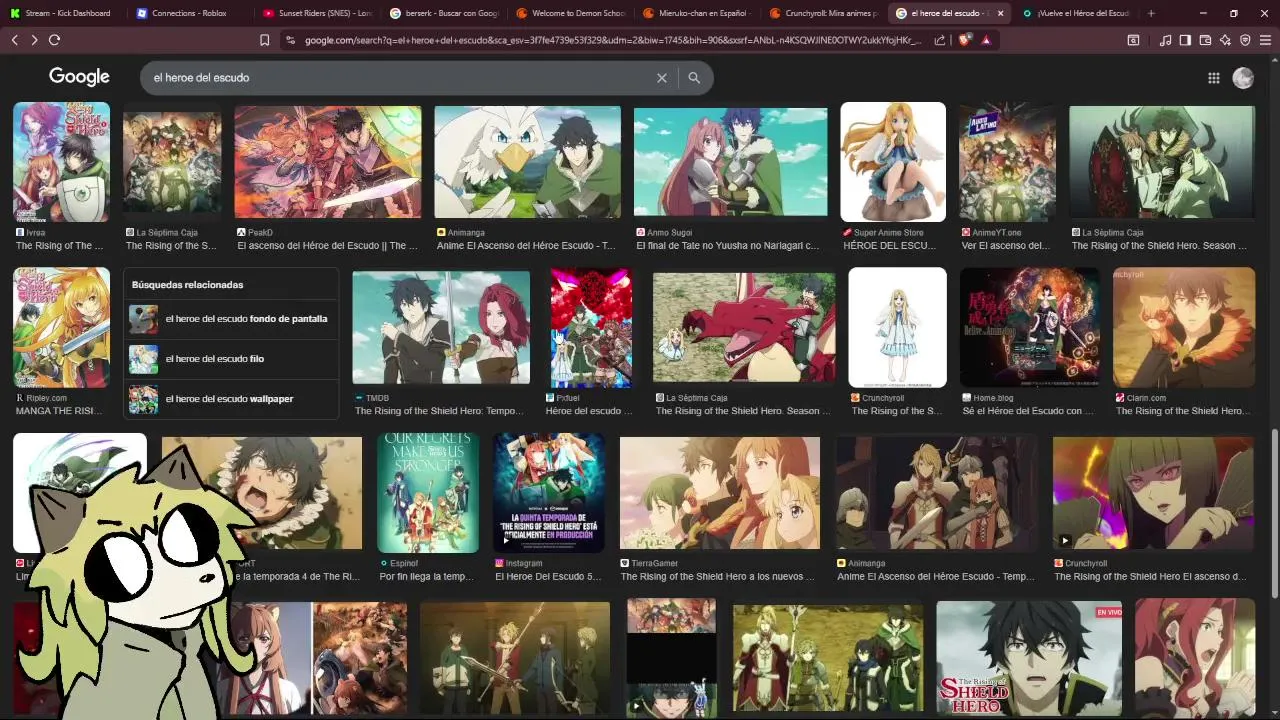Open the 'Our Regrets Make Us Stronger' poster thumbnail
Image resolution: width=1280 pixels, height=720 pixels.
(428, 493)
